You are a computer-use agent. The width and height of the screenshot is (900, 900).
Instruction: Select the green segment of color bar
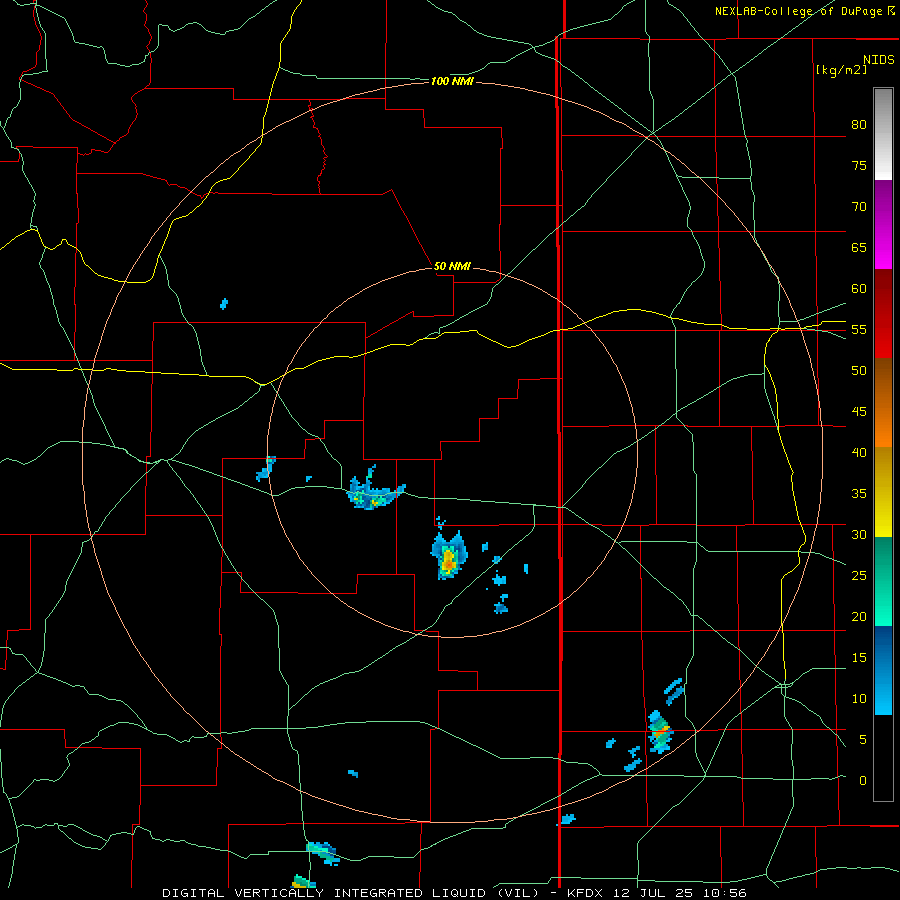point(883,581)
